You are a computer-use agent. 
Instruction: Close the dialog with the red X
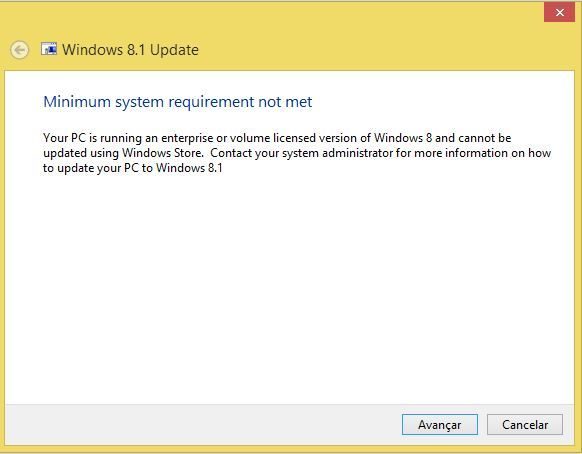tap(559, 12)
